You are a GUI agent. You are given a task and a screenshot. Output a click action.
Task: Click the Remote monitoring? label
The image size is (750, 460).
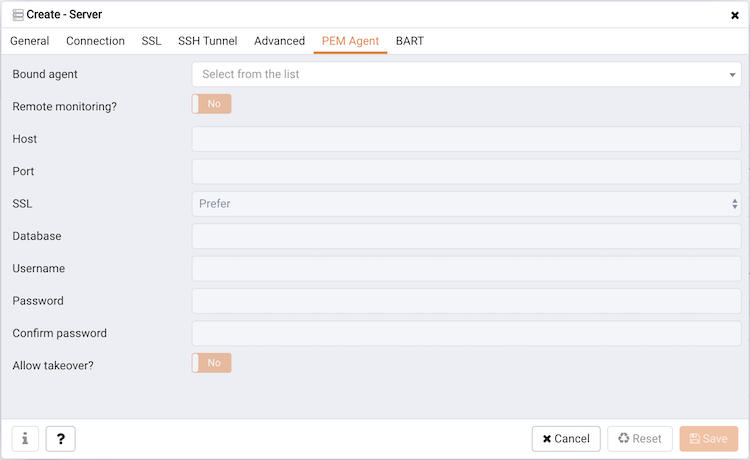tap(65, 107)
